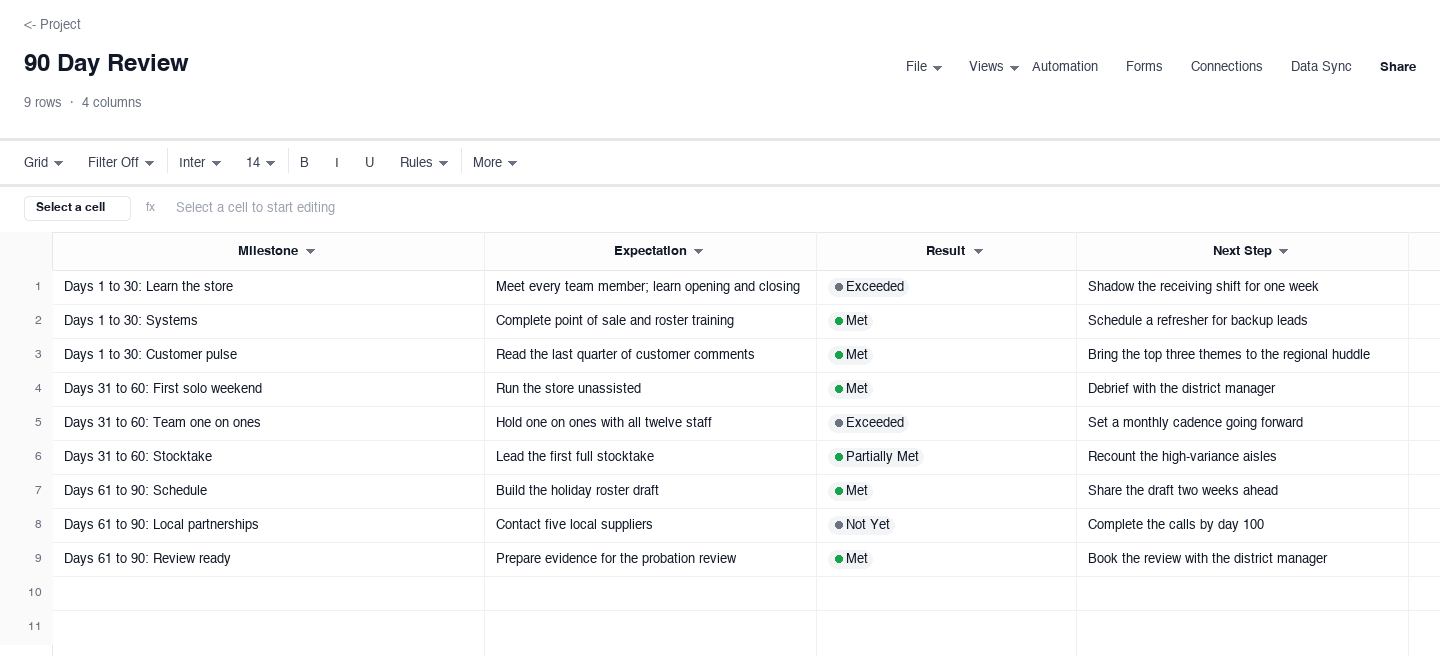Open the Data Sync menu item
Viewport: 1440px width, 656px height.
[x=1321, y=67]
